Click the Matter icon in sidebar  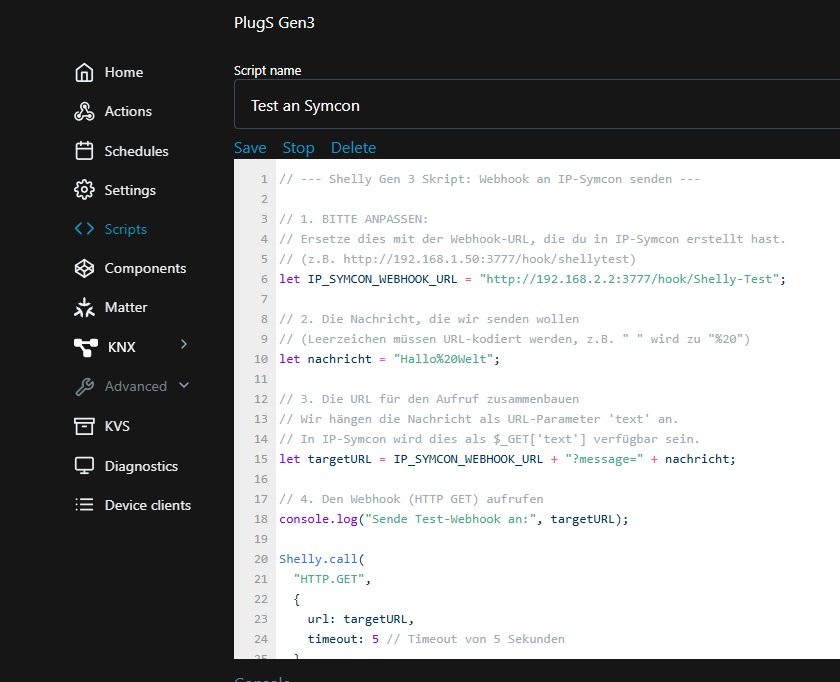tap(85, 307)
